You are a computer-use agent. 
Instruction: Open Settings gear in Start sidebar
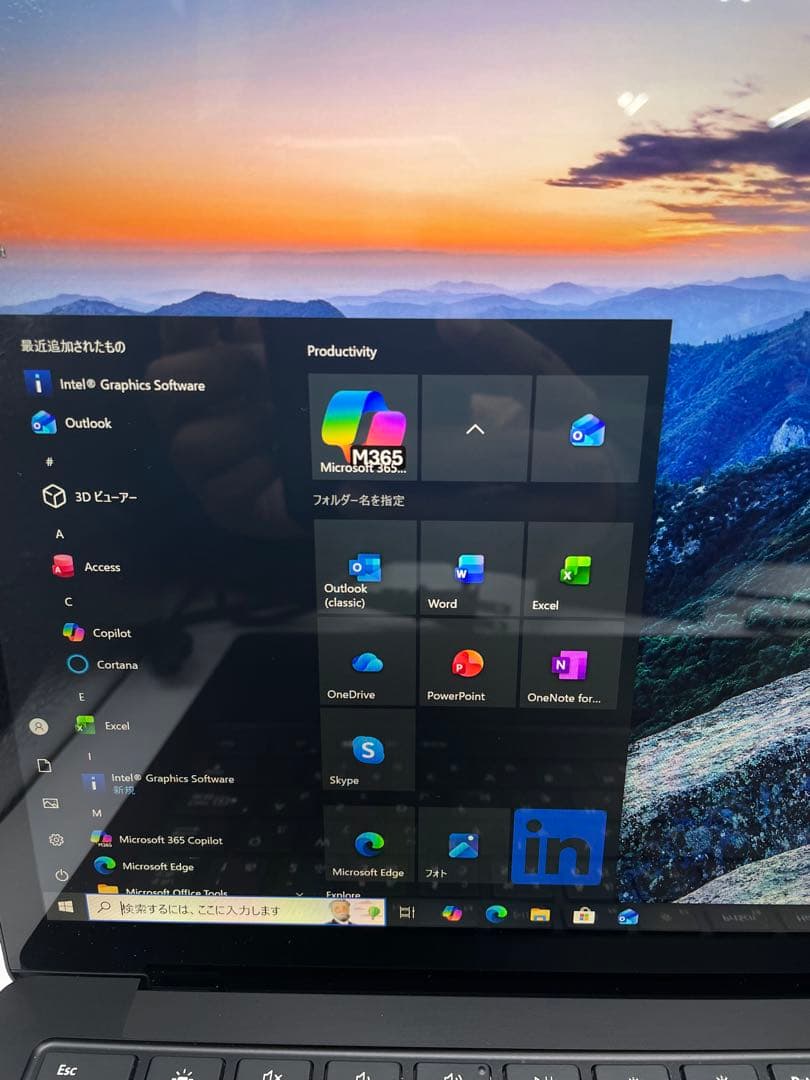coord(56,840)
